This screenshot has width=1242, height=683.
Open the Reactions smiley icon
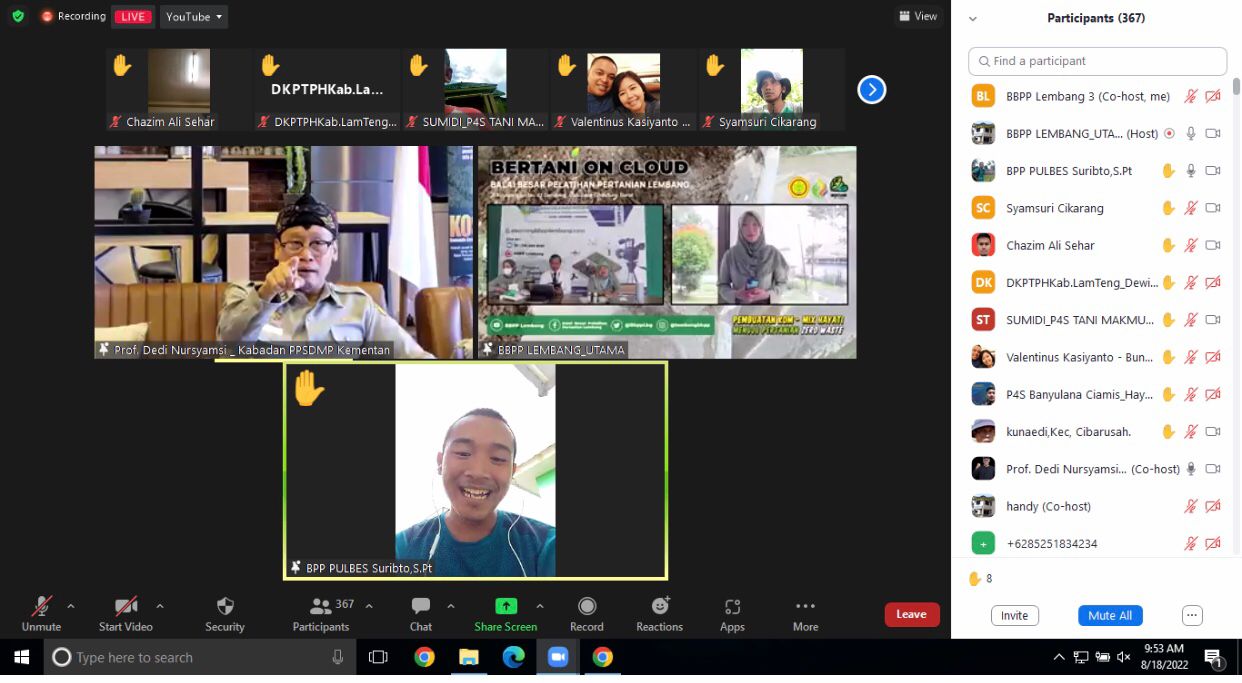pos(660,607)
